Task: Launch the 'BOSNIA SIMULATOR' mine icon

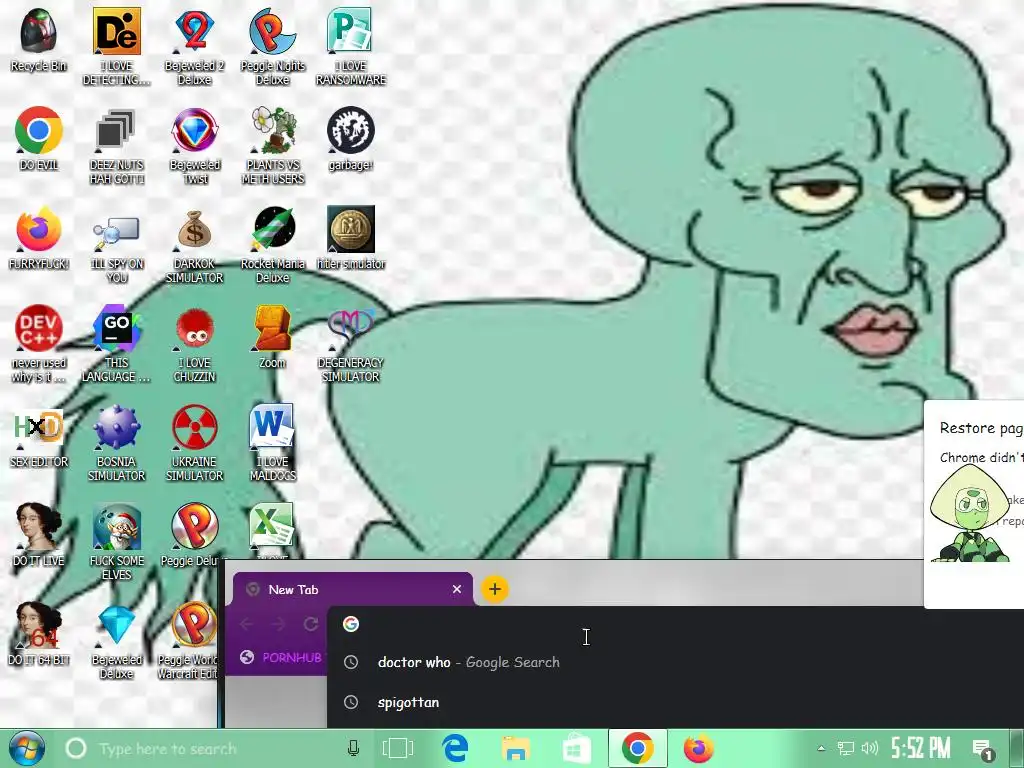Action: (x=116, y=443)
